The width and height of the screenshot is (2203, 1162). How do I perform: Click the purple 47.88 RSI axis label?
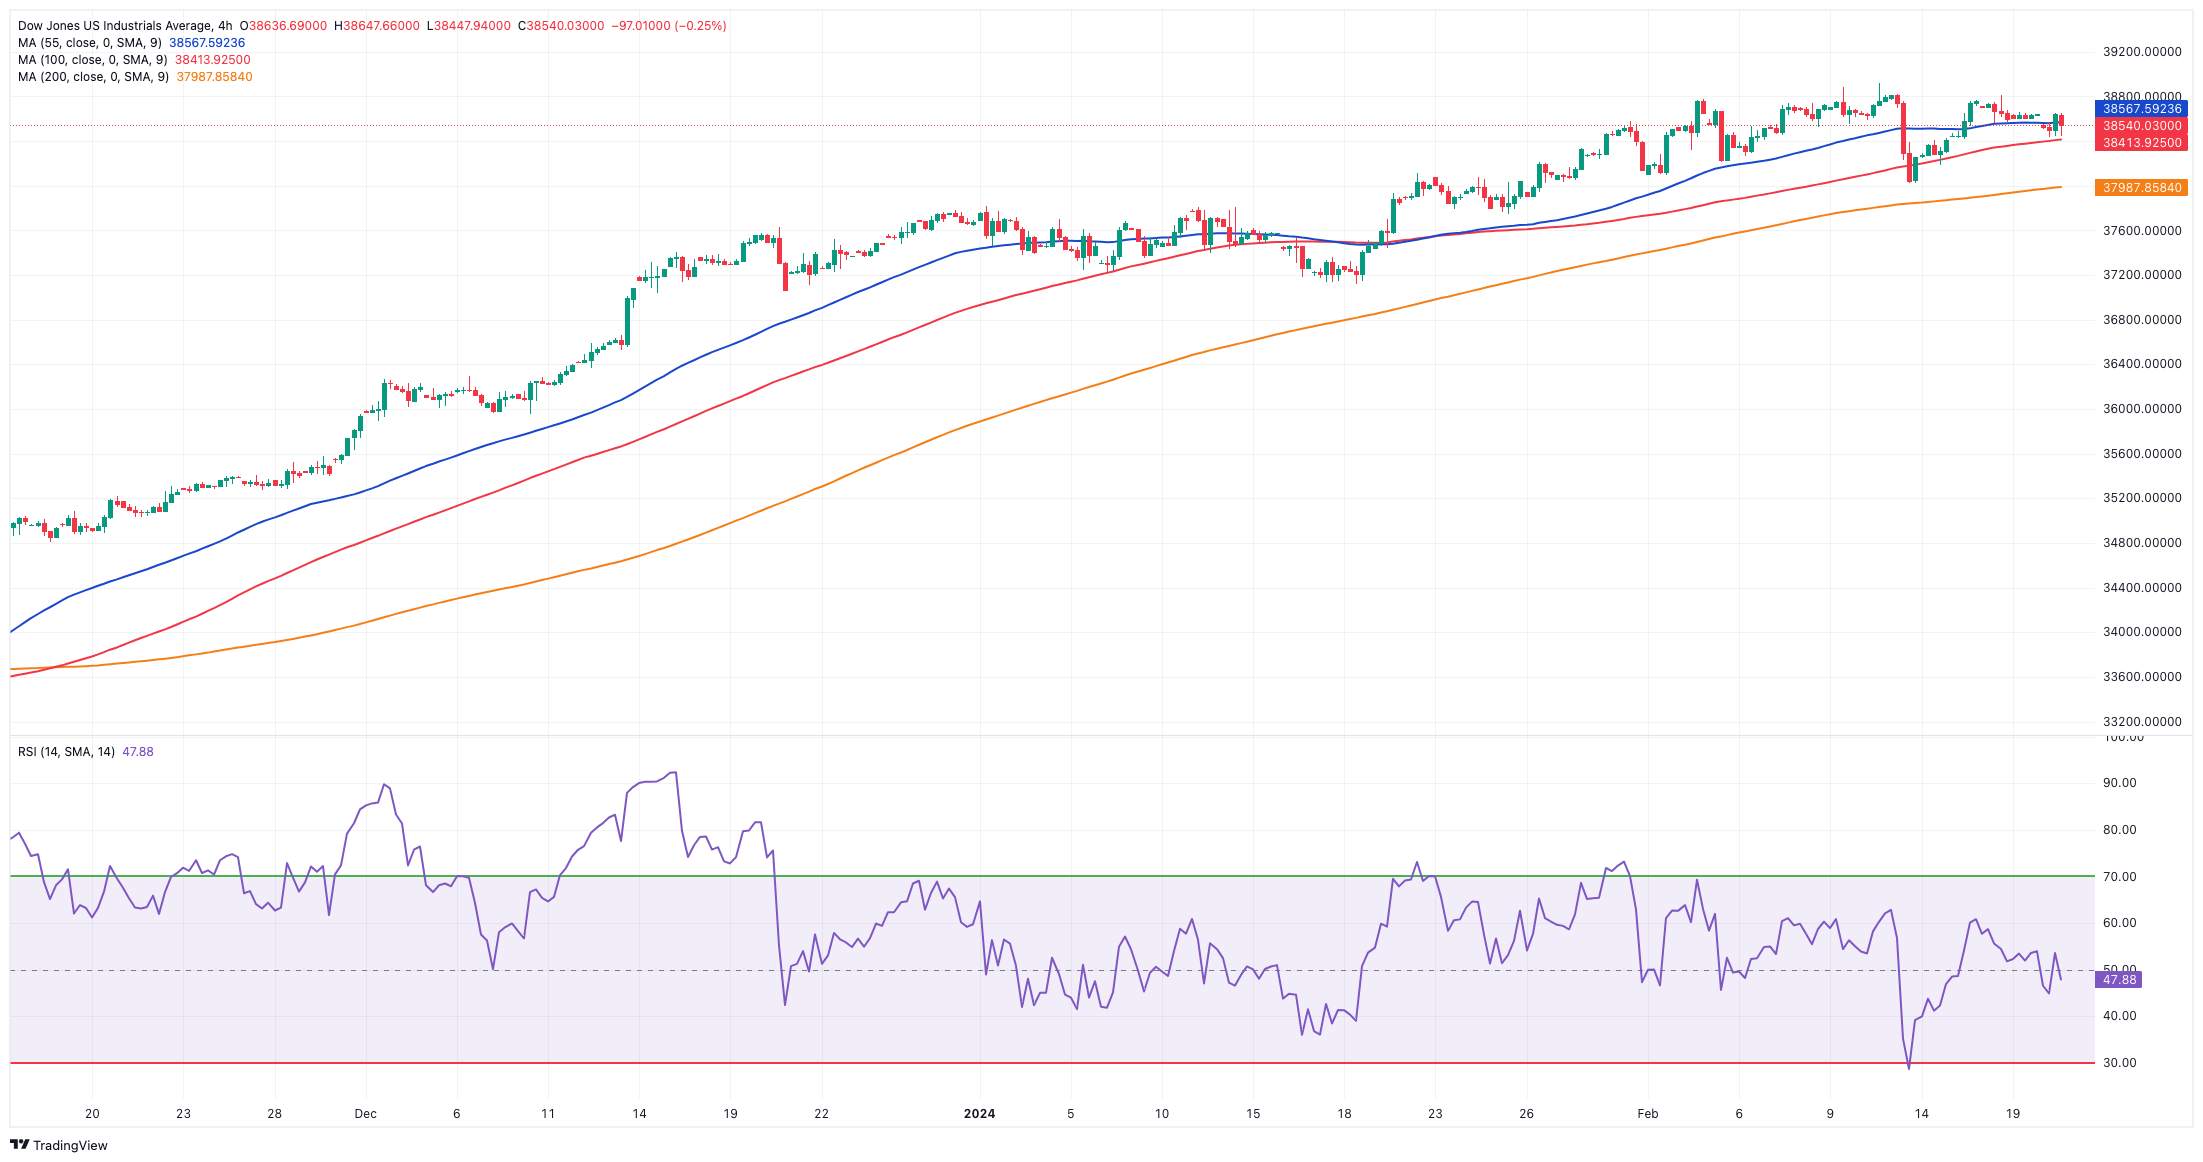click(x=2119, y=980)
